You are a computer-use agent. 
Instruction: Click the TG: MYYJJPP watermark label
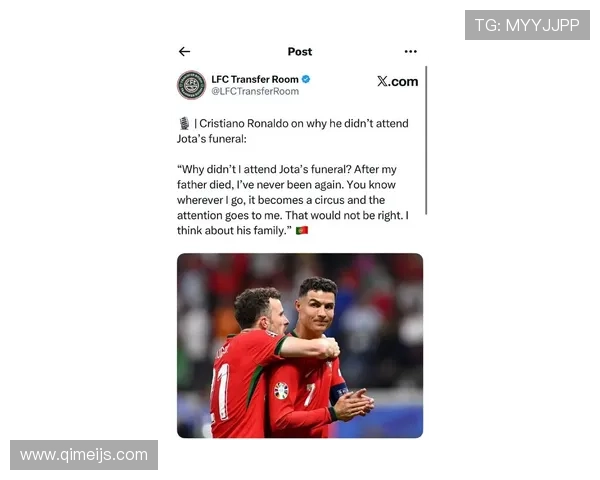click(527, 25)
